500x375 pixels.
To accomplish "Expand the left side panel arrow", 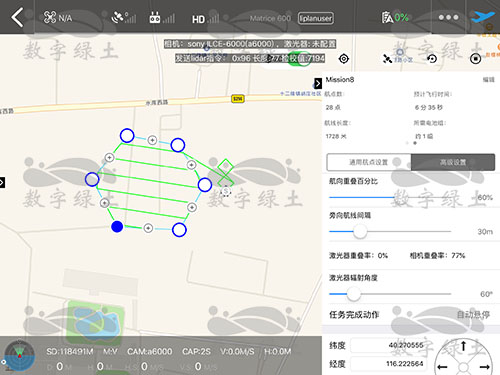I will pos(2,182).
